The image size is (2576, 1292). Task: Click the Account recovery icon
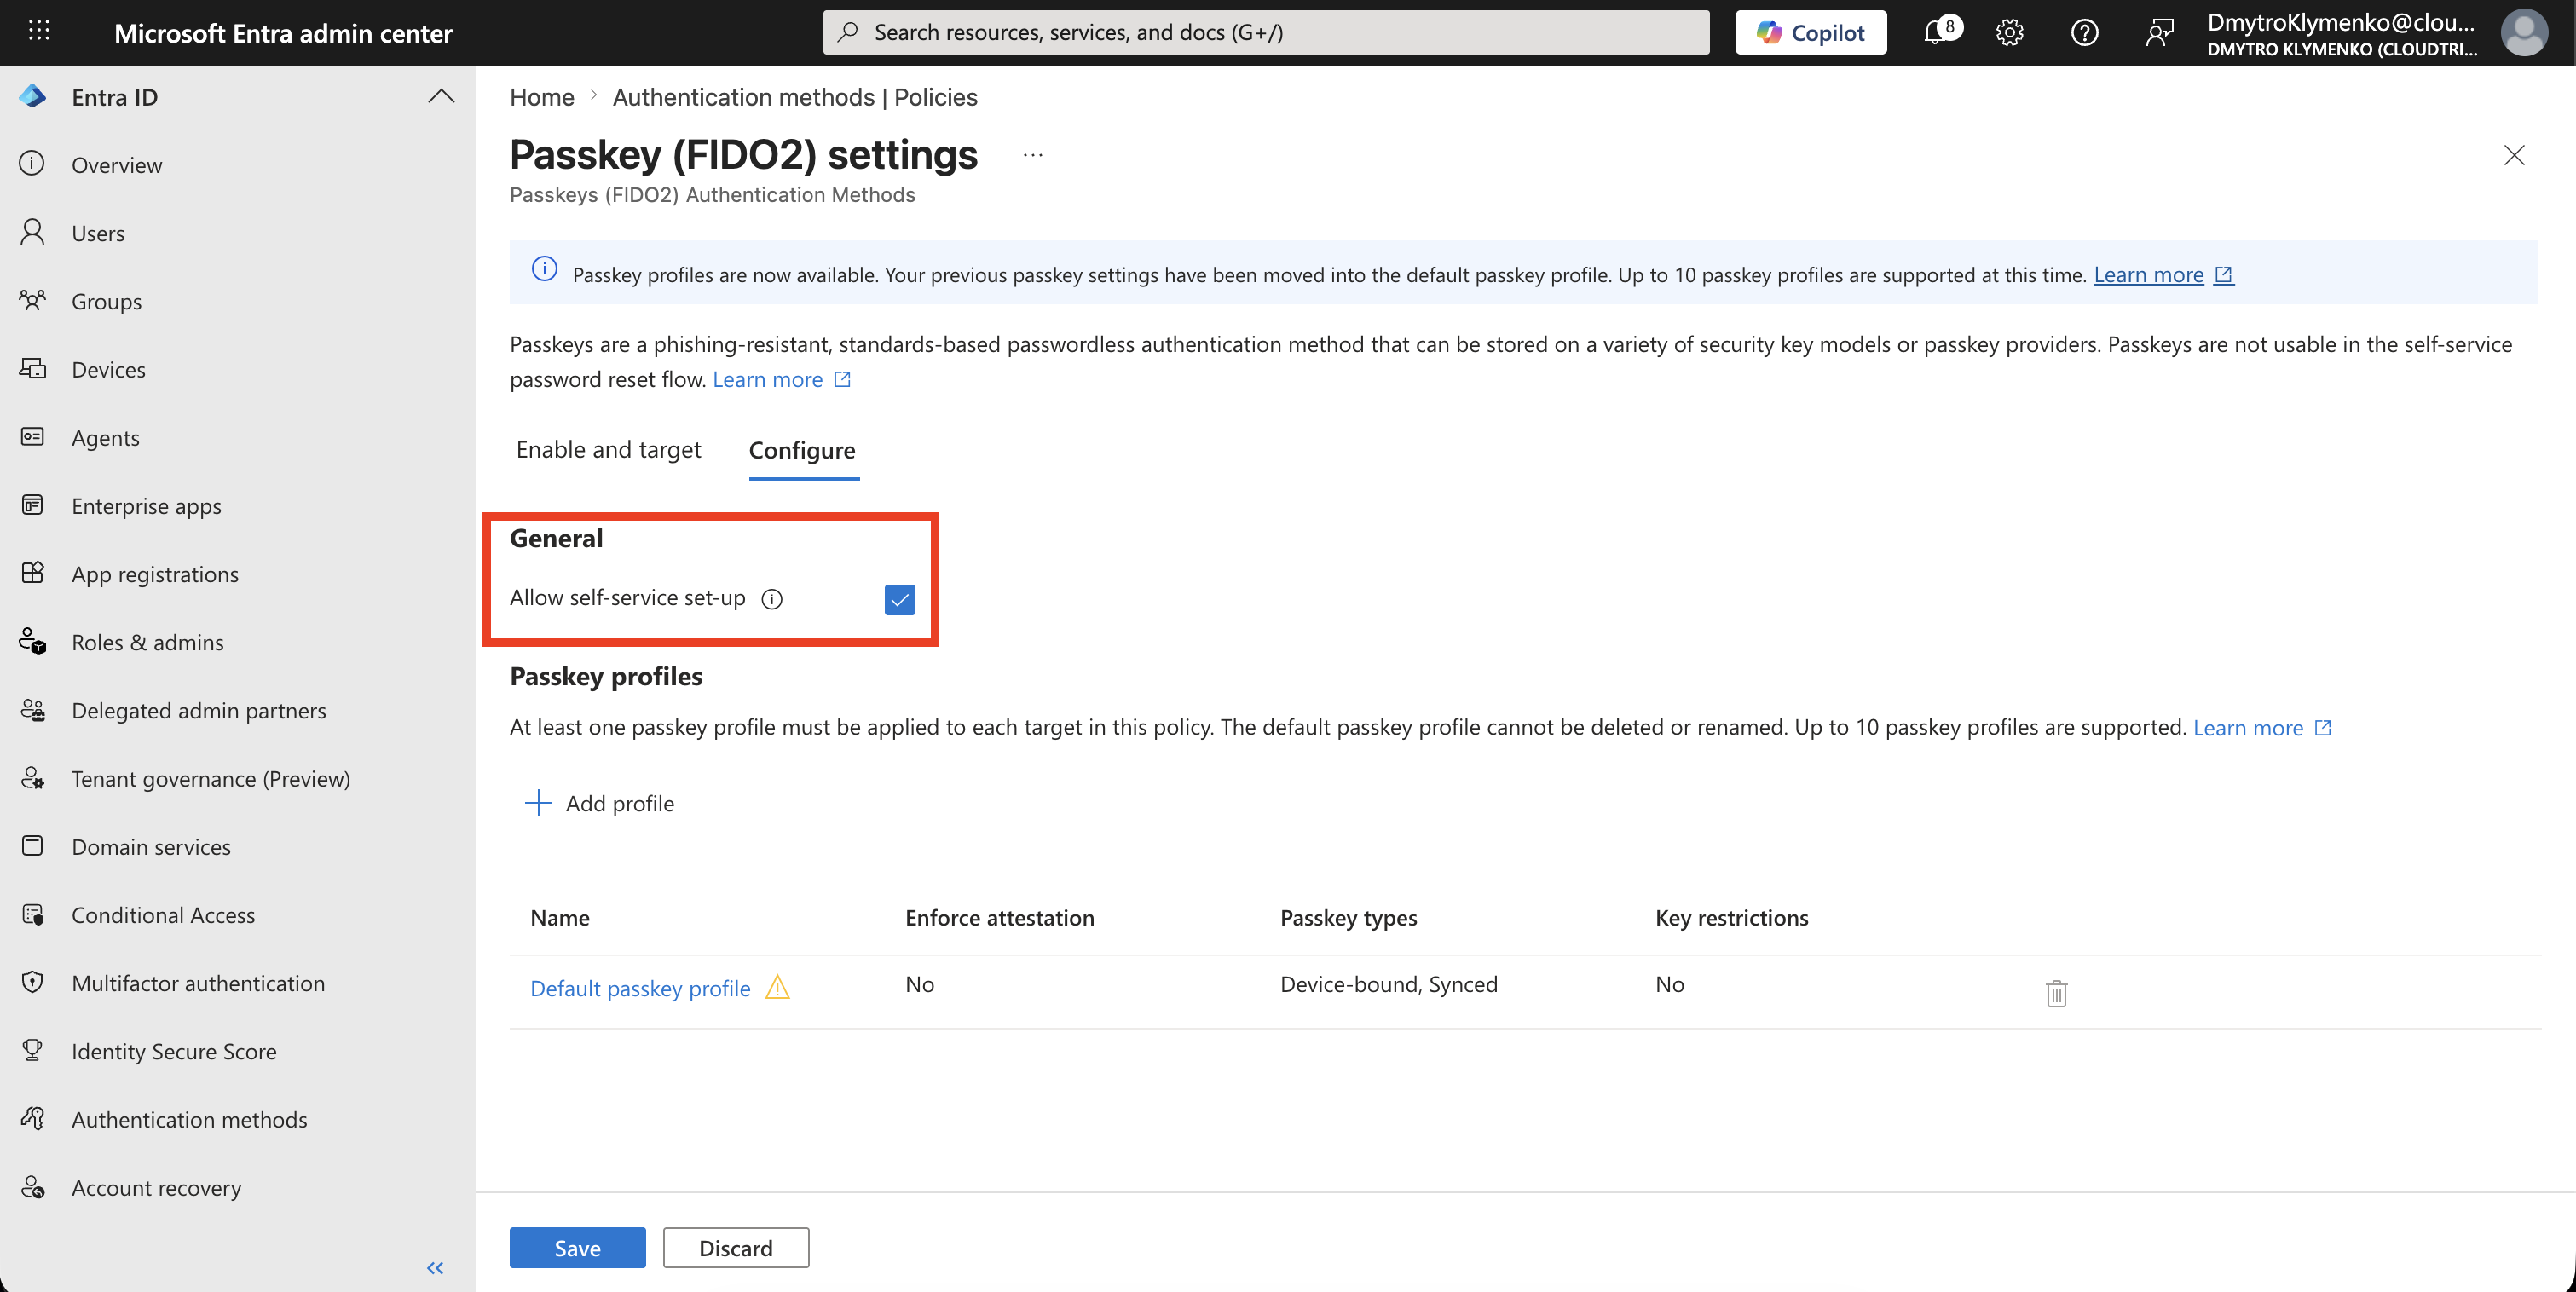tap(32, 1187)
